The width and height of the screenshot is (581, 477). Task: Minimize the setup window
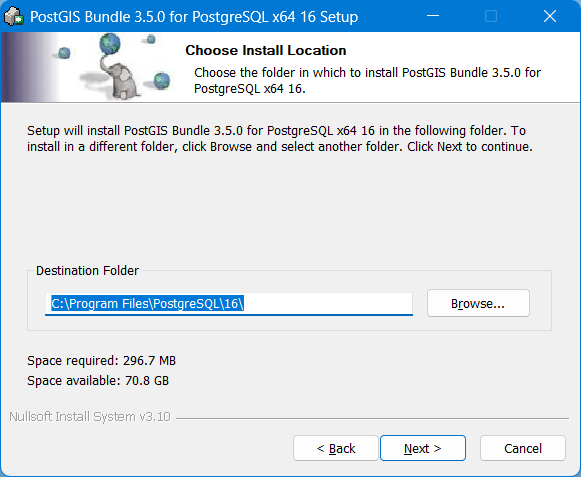point(432,16)
